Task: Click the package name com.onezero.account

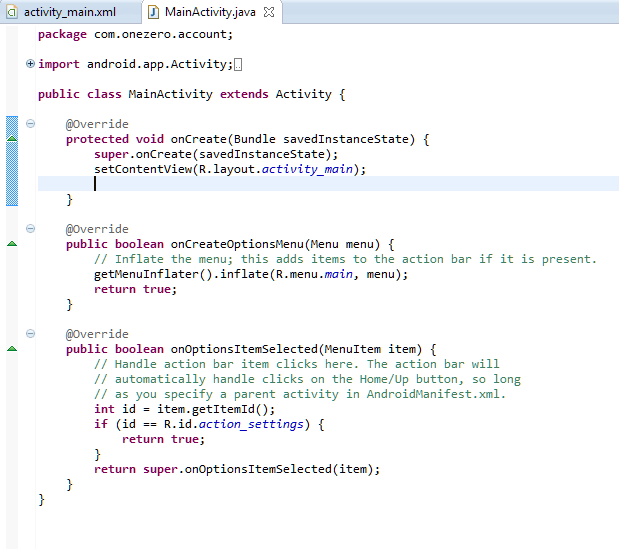Action: click(160, 34)
